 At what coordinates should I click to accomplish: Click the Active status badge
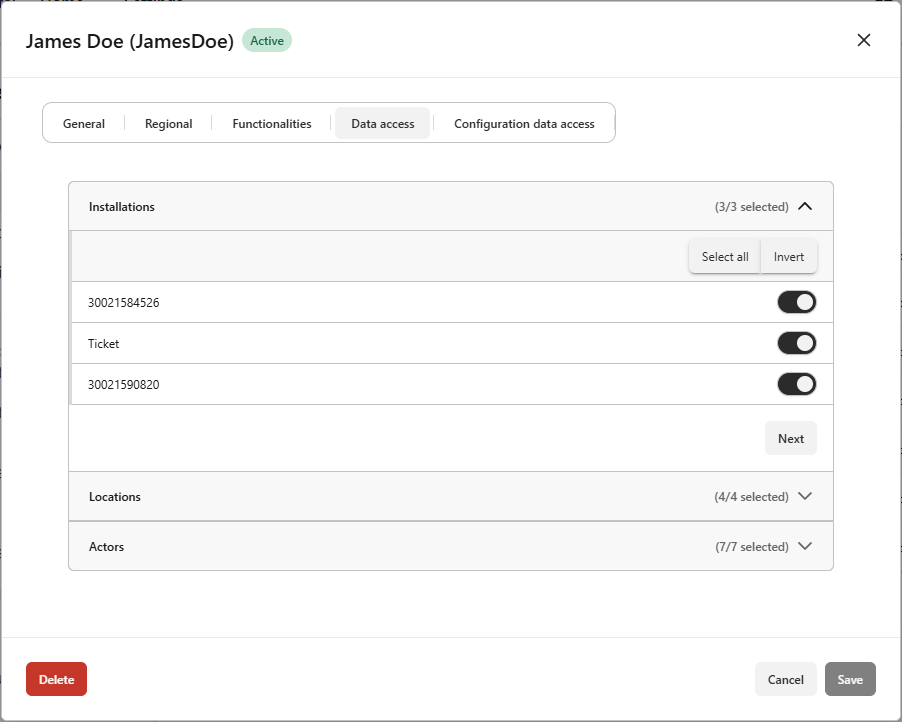[267, 41]
